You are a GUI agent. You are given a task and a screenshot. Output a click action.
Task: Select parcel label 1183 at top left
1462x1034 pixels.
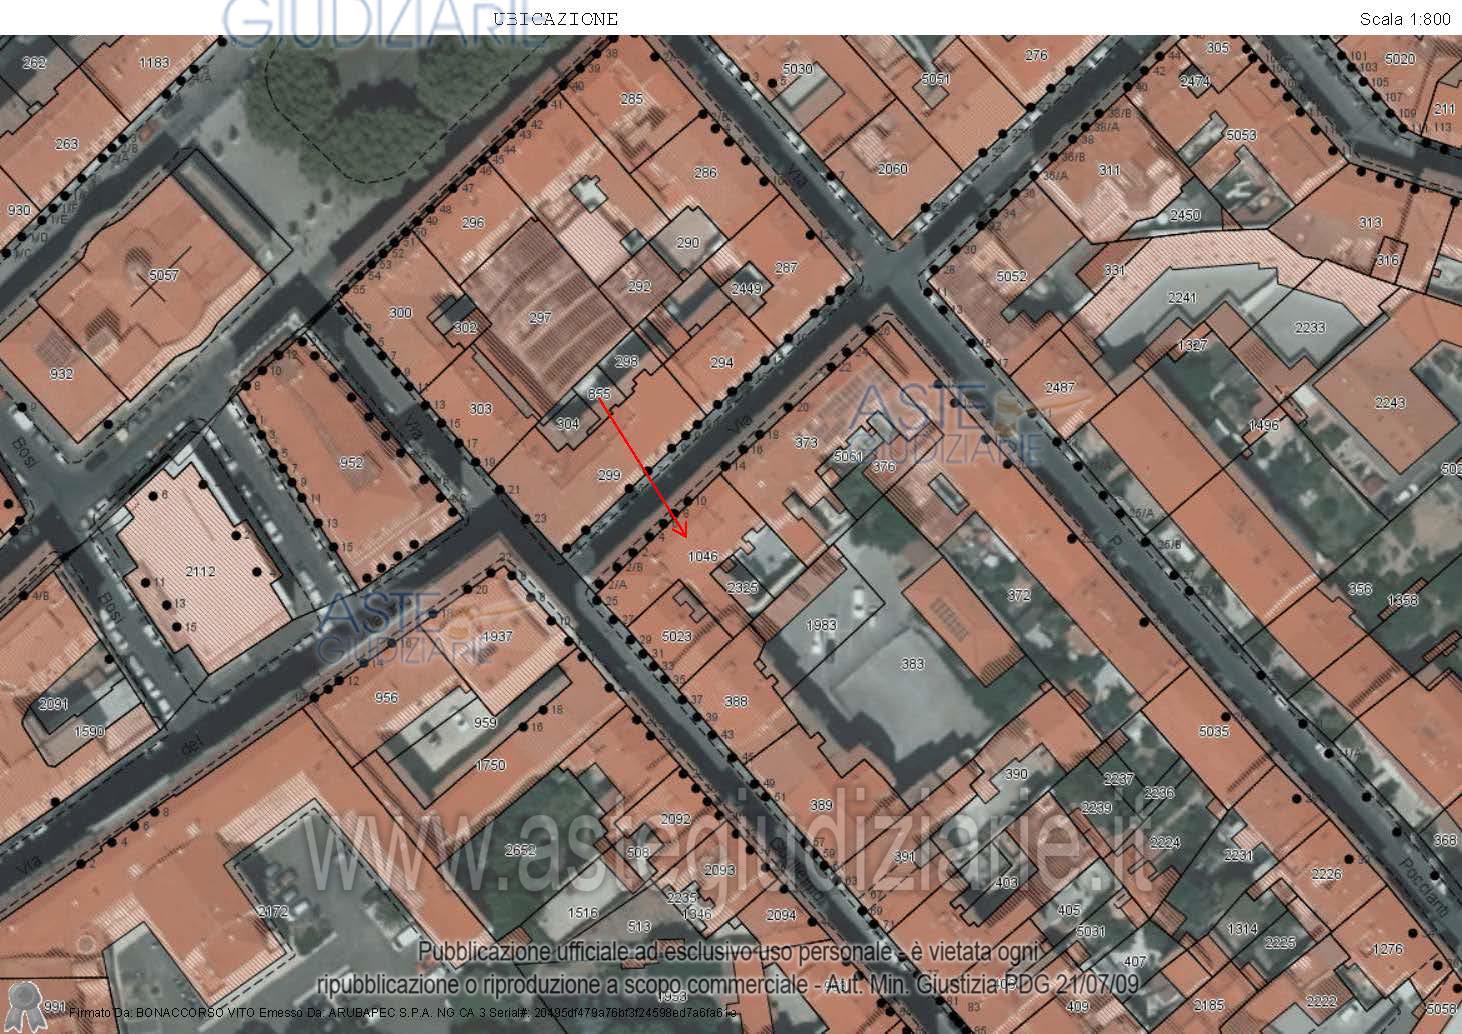[x=154, y=62]
